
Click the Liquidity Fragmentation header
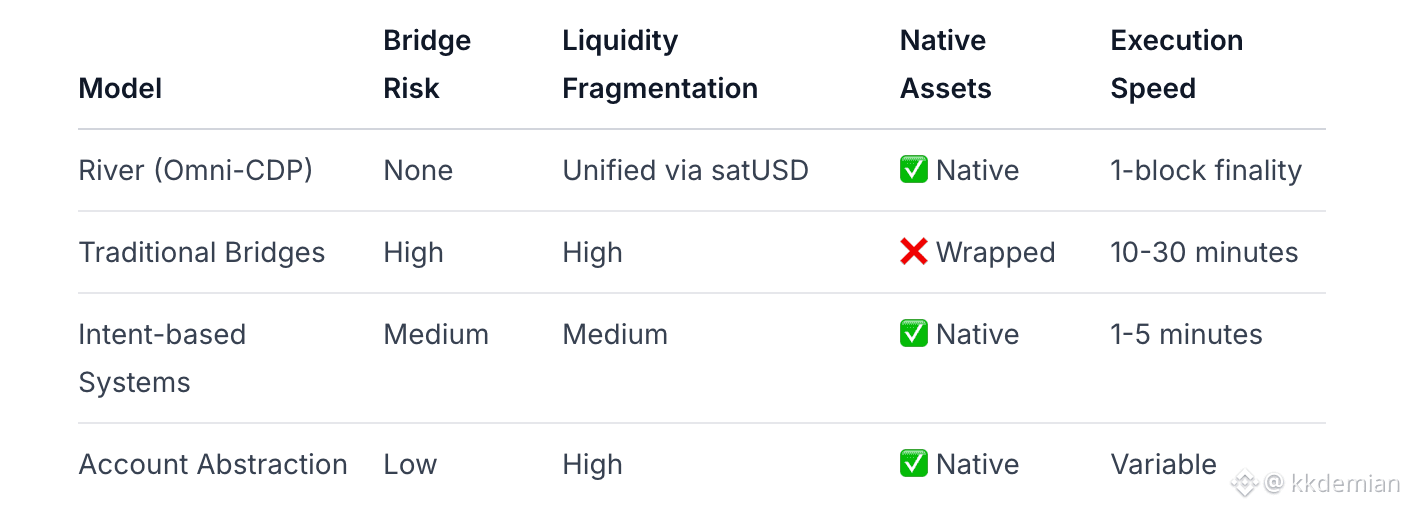(x=659, y=64)
